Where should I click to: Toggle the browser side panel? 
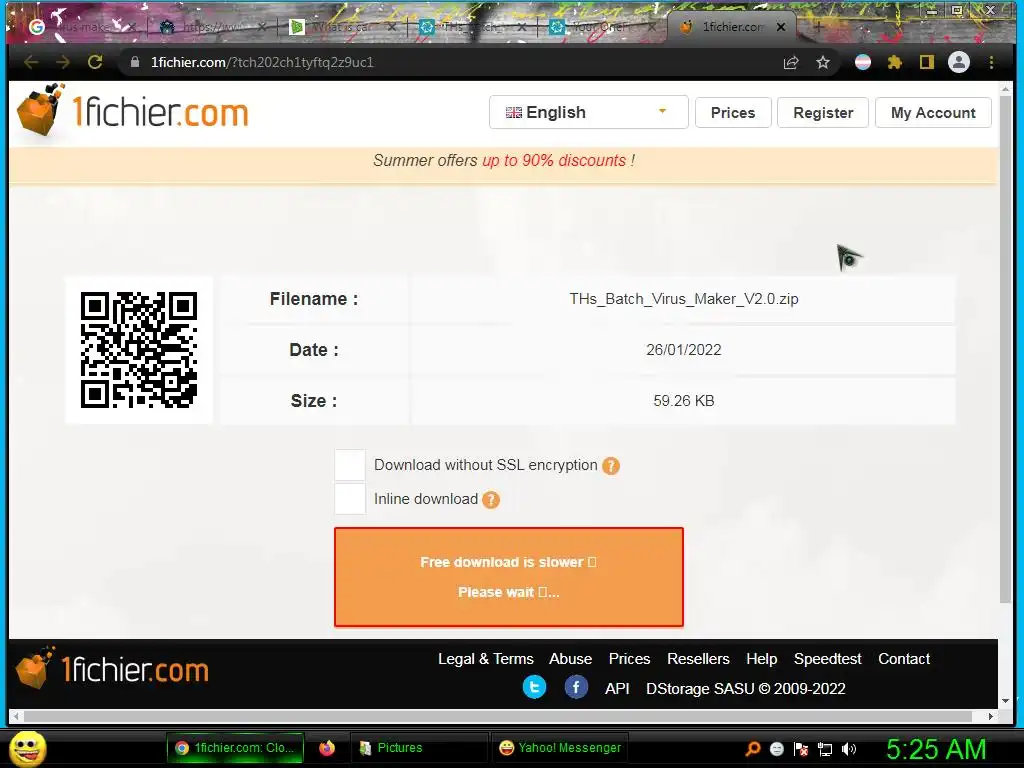point(927,62)
